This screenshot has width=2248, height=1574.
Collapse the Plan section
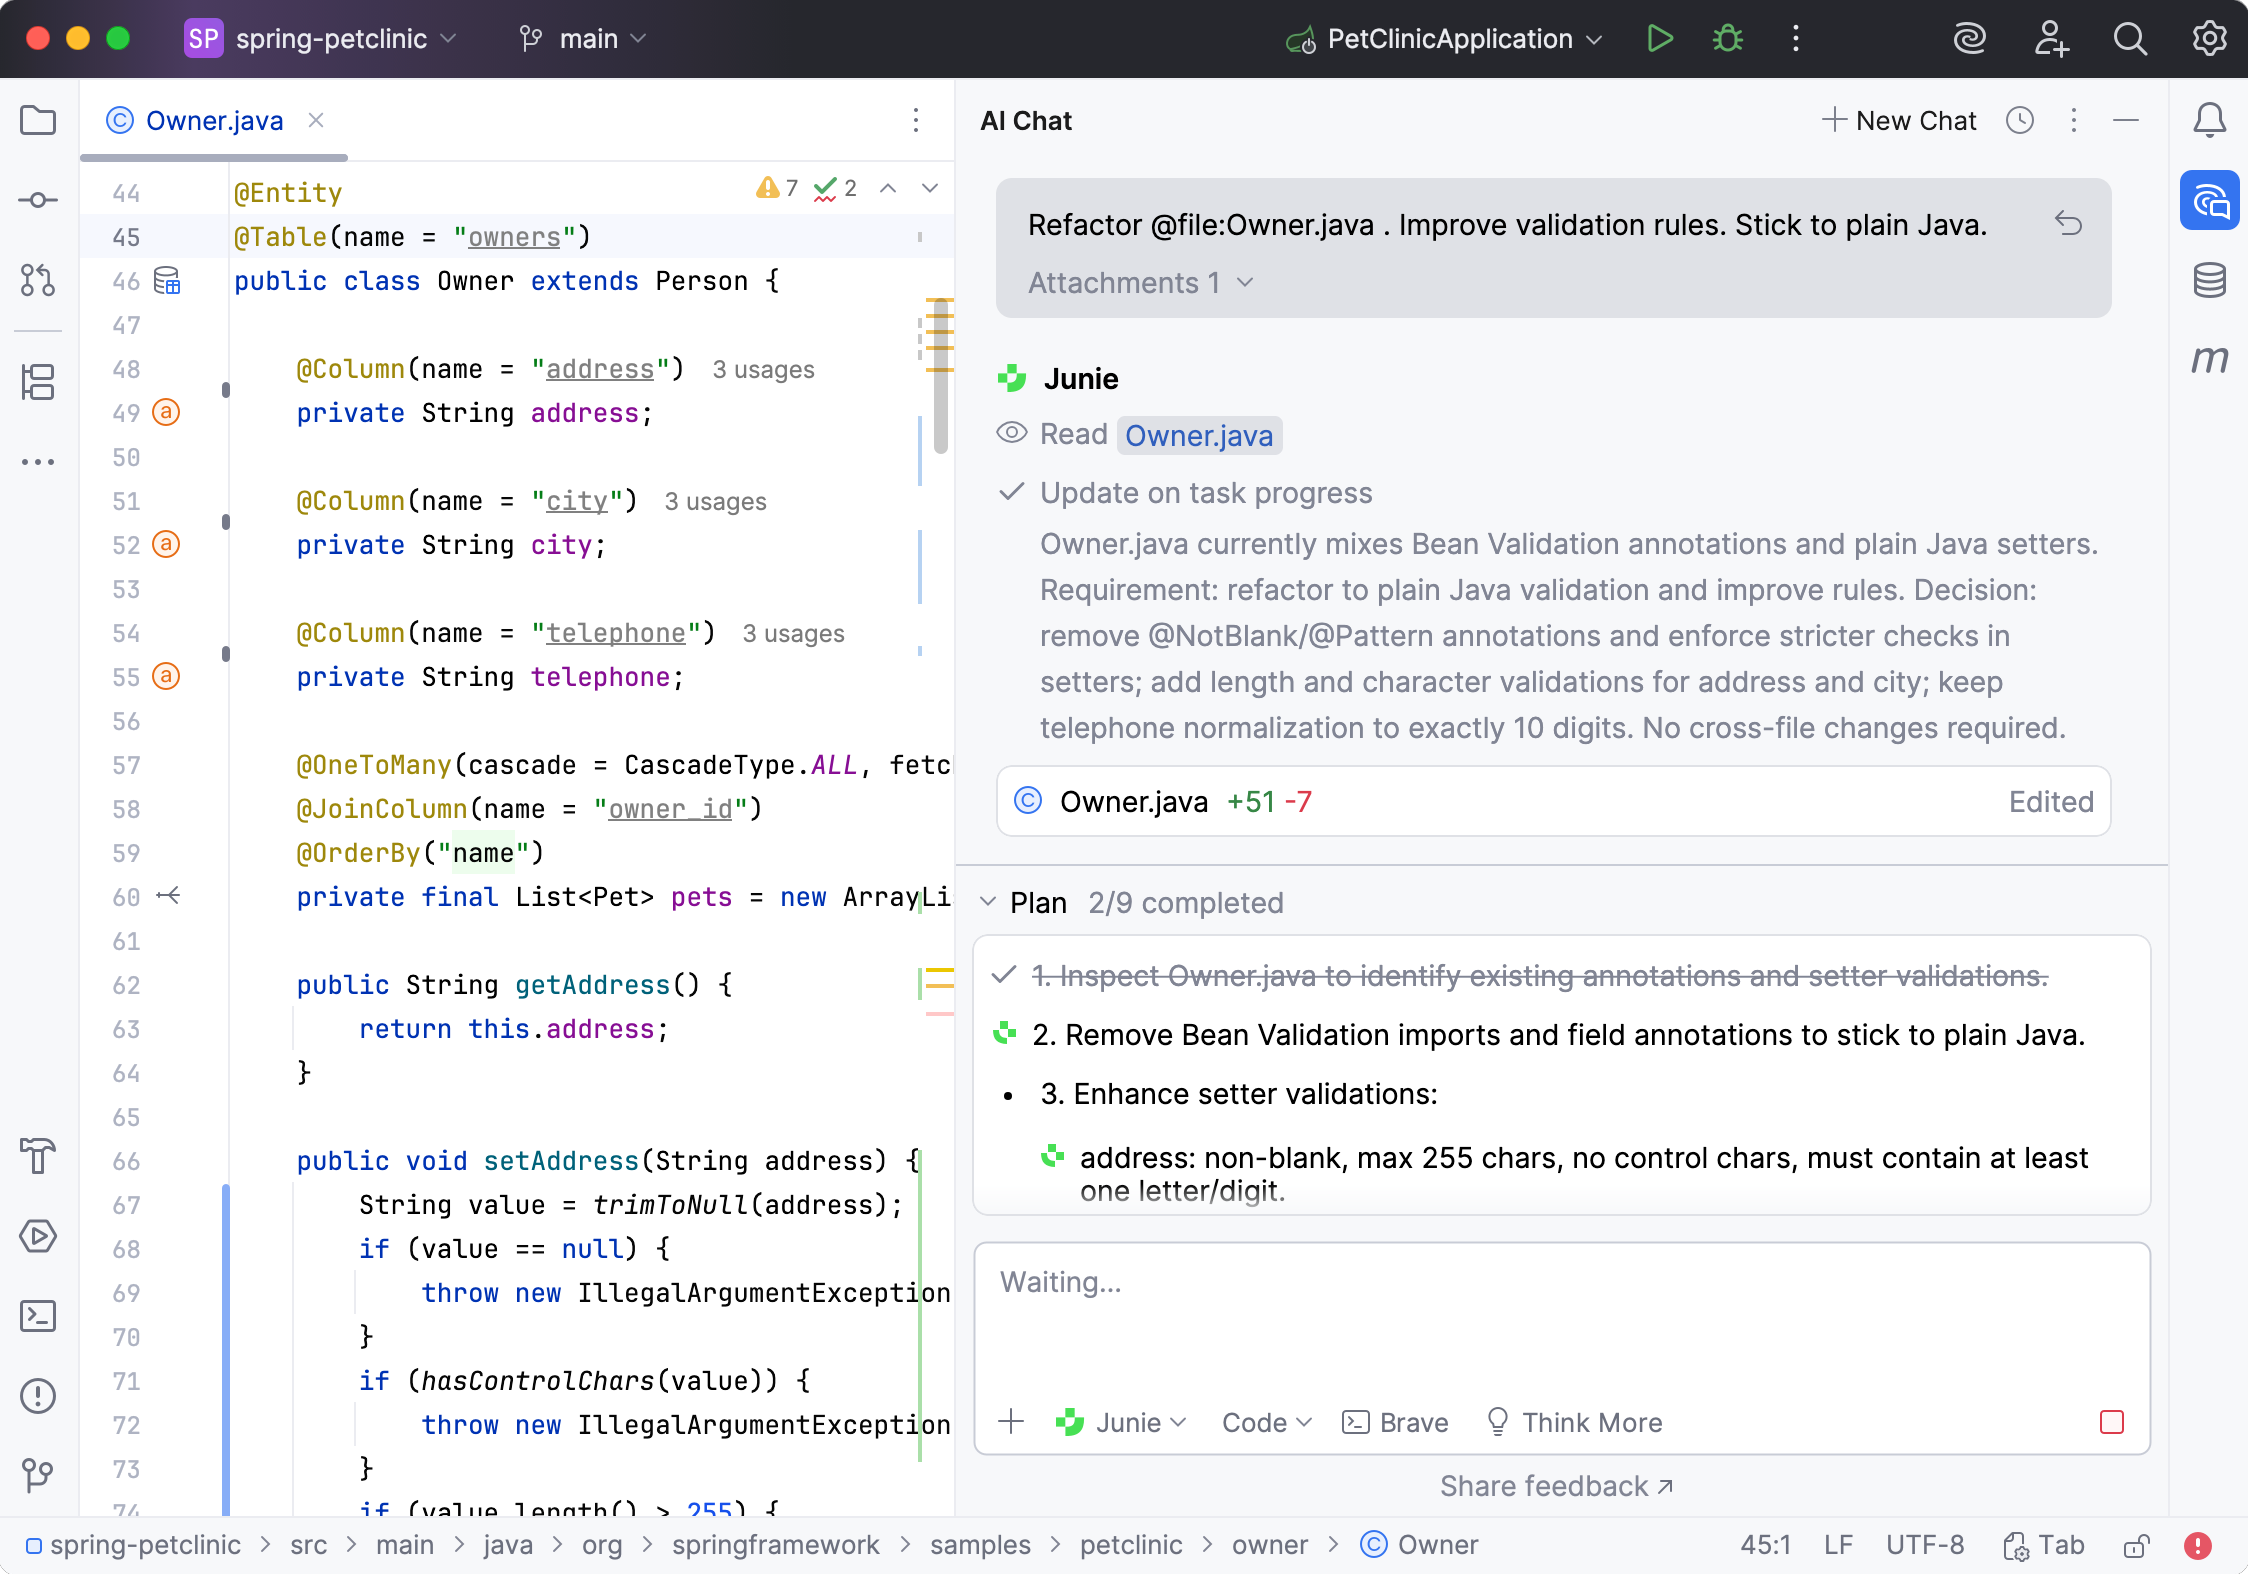[988, 902]
